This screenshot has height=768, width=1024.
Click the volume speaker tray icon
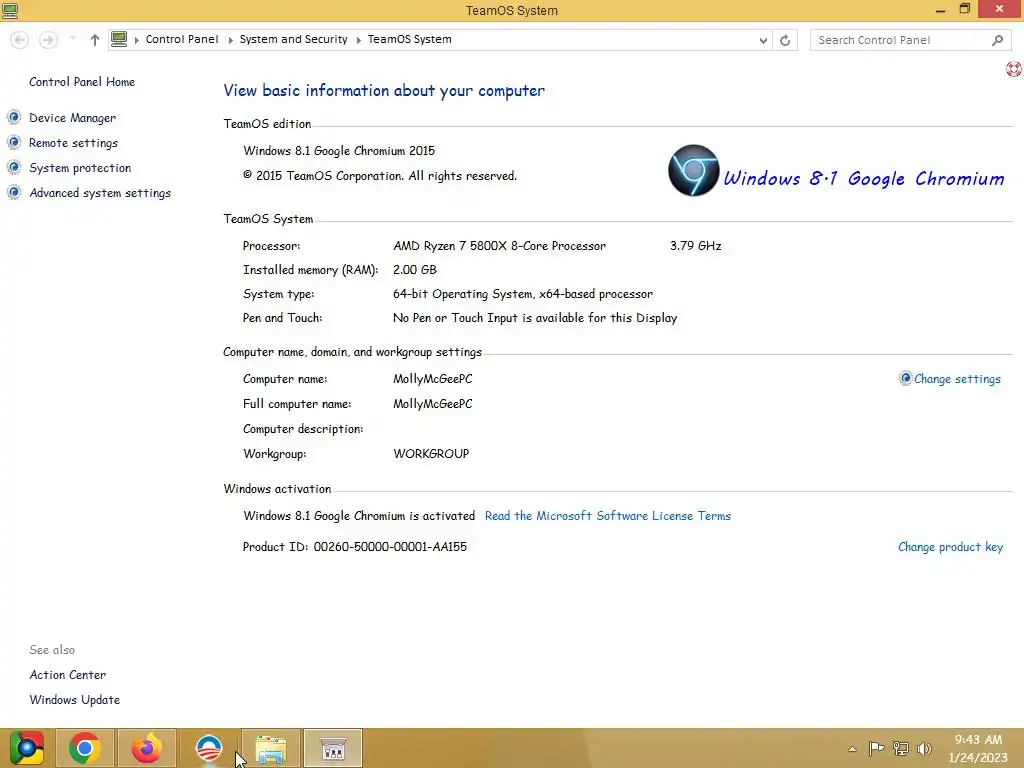click(924, 748)
